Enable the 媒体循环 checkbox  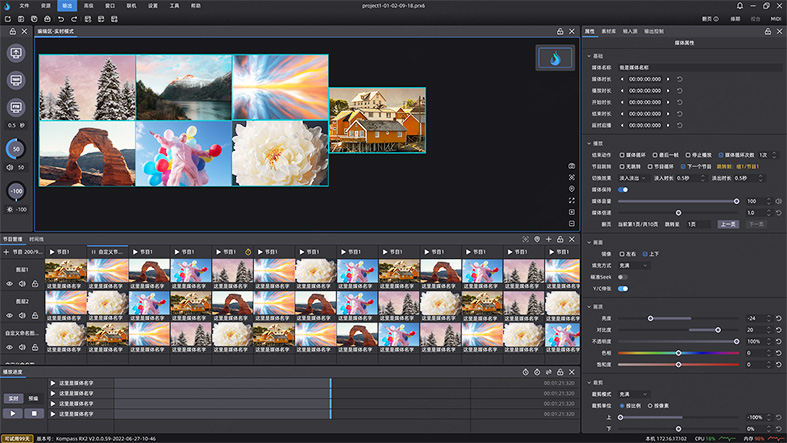click(623, 155)
